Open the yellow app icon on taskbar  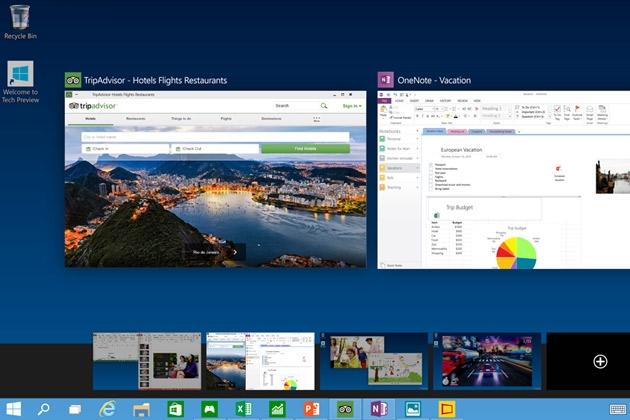pos(447,409)
